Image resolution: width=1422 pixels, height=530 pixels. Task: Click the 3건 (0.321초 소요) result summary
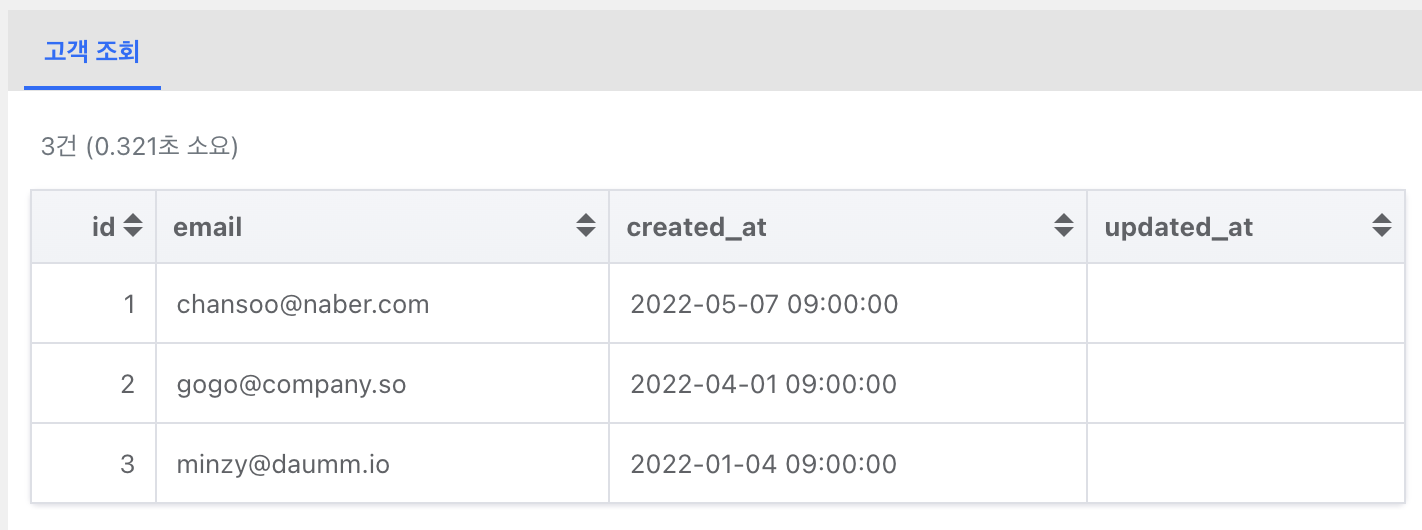click(139, 147)
